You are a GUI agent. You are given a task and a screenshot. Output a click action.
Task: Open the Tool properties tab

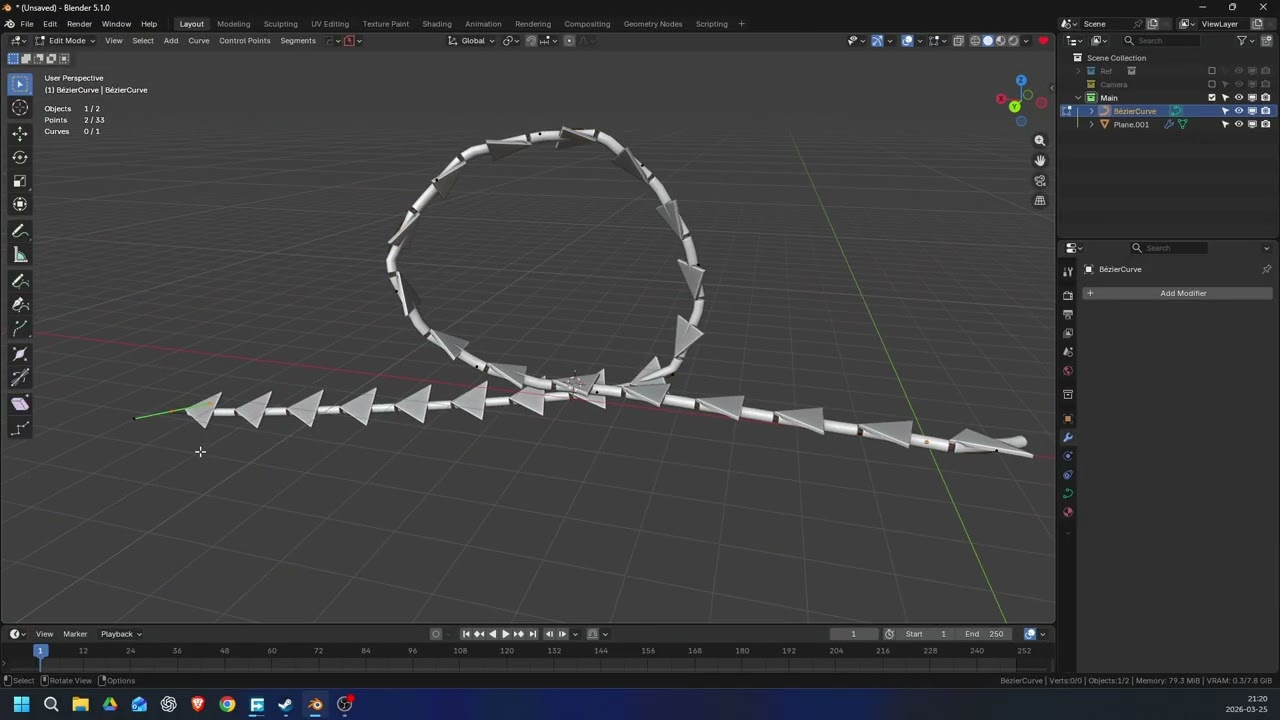(x=1068, y=272)
